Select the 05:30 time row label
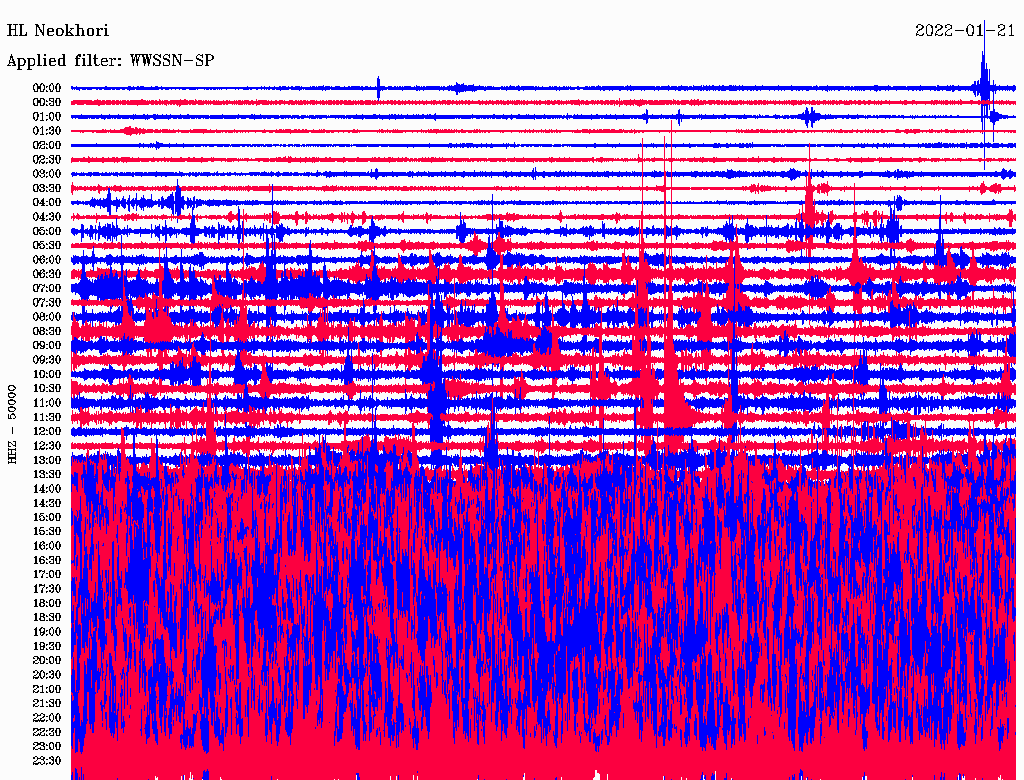 (46, 245)
